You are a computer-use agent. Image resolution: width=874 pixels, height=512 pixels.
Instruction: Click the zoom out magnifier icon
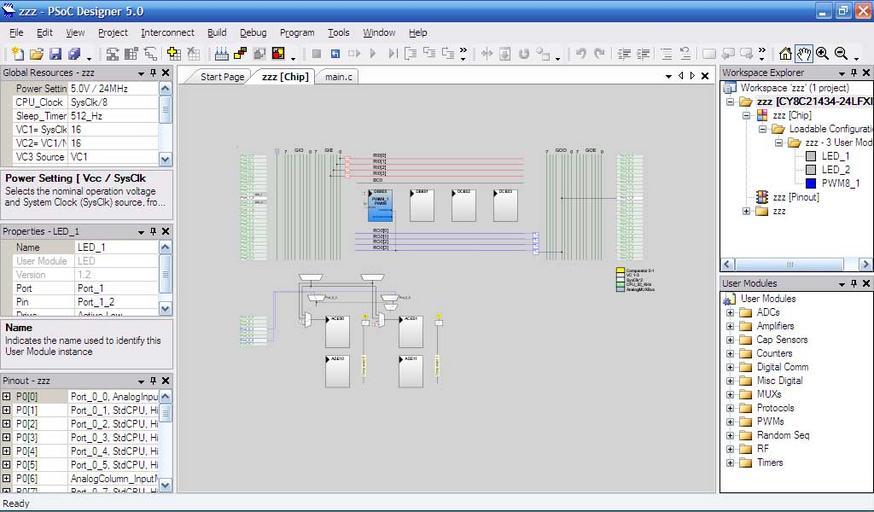(841, 53)
